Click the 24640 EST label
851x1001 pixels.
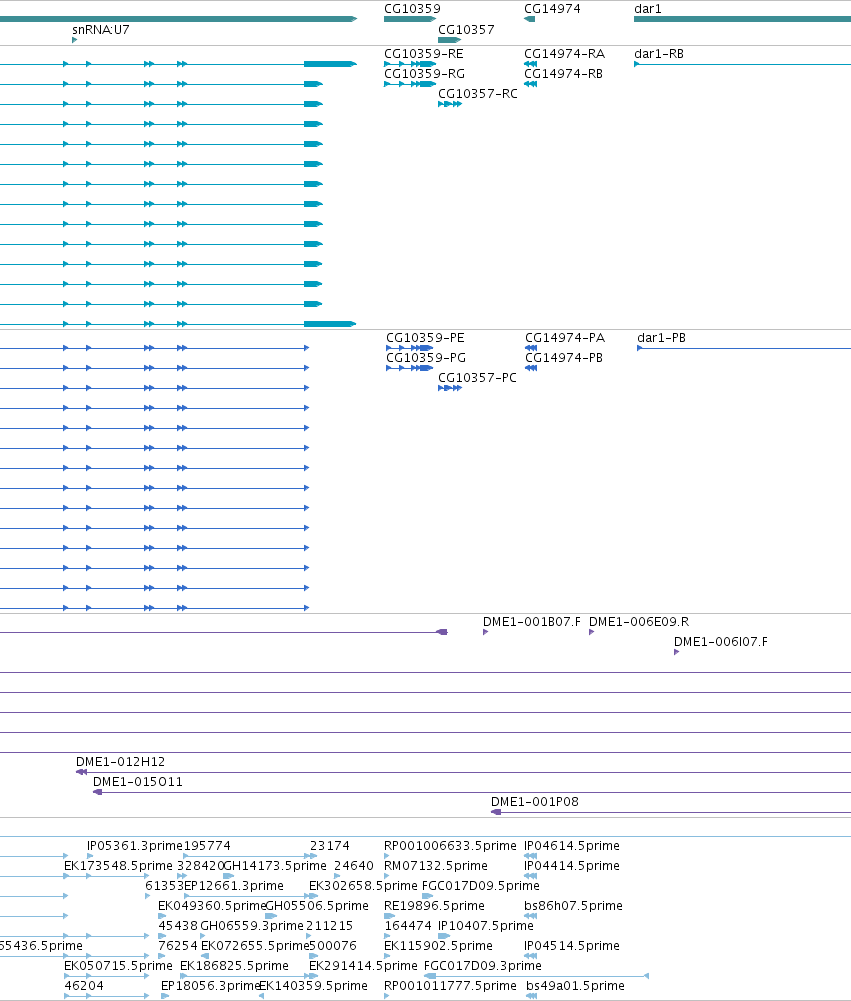coord(354,866)
